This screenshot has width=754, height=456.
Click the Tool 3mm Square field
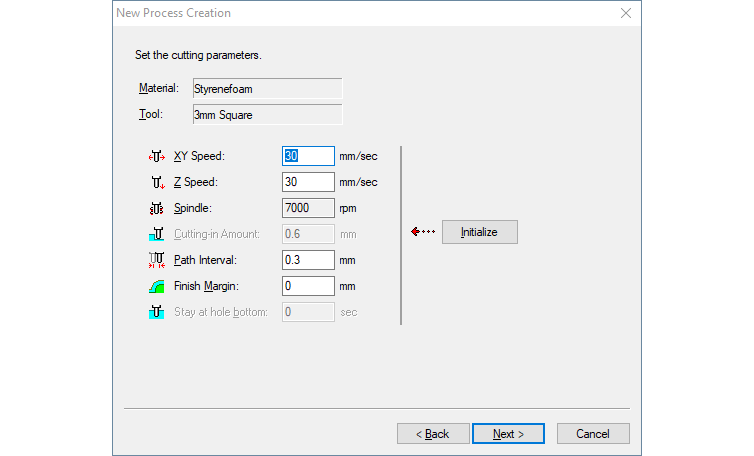(267, 114)
